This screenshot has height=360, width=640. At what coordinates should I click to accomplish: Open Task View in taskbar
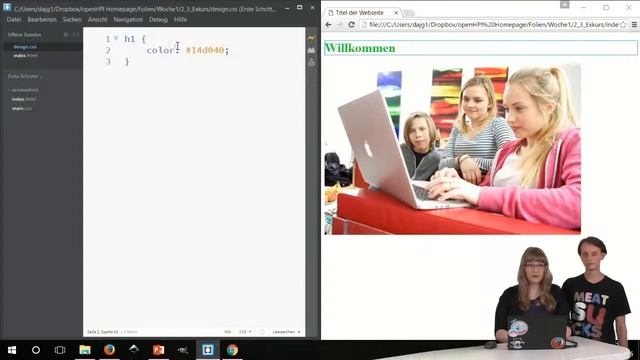click(60, 350)
